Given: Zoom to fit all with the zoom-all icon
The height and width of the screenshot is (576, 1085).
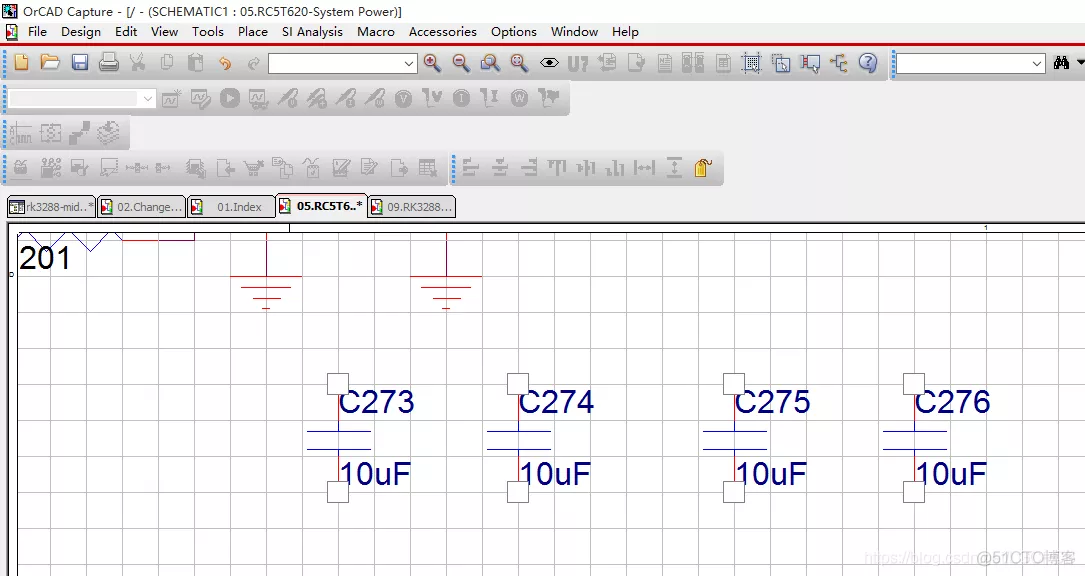Looking at the screenshot, I should [x=519, y=63].
